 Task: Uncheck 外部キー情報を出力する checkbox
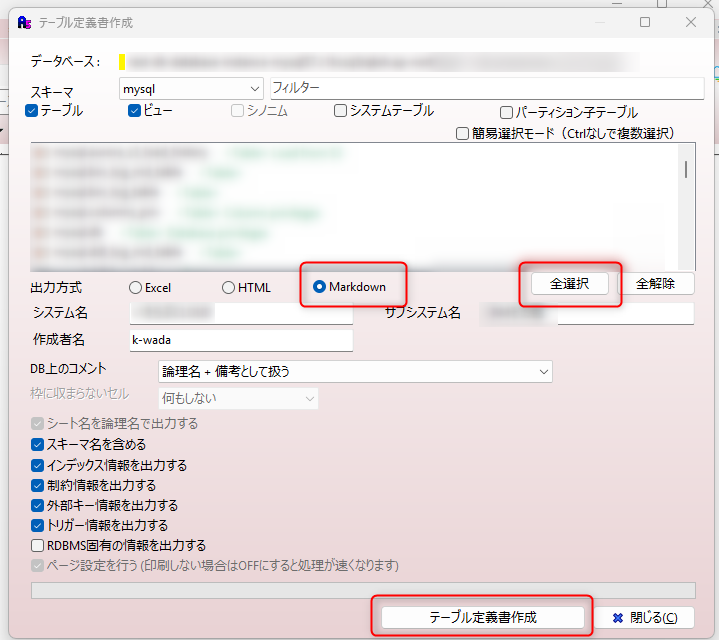pos(37,506)
